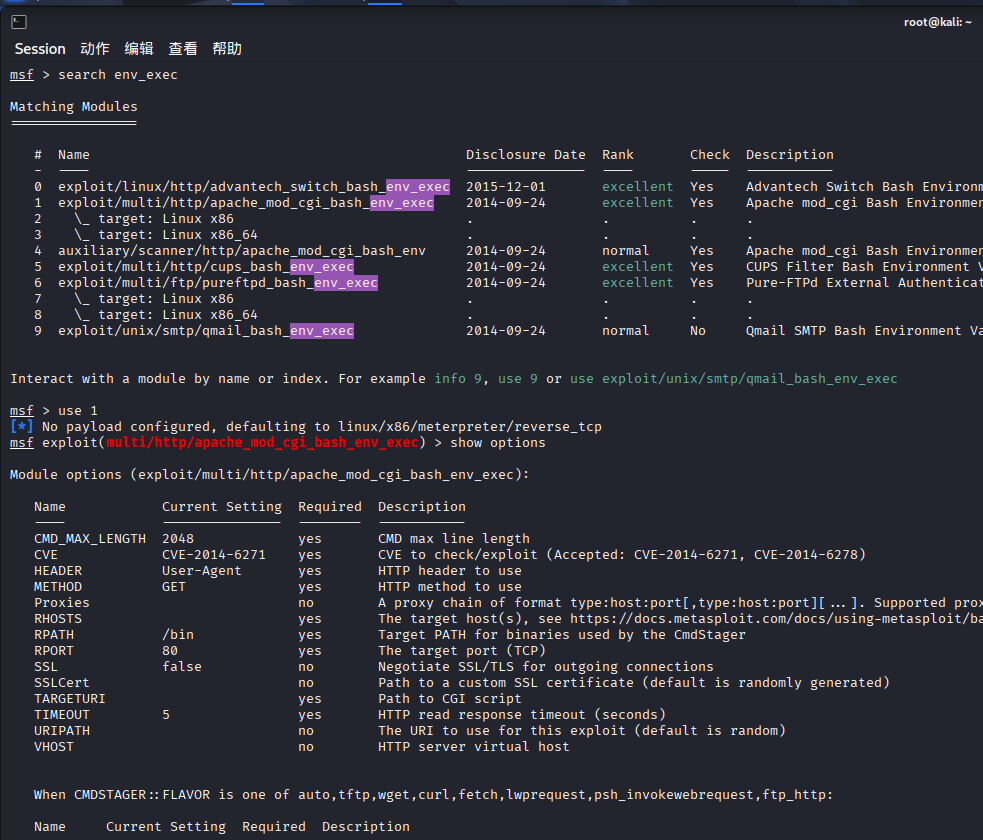
Task: Click the CMD_MAX_LENGTH option name
Action: (x=90, y=538)
